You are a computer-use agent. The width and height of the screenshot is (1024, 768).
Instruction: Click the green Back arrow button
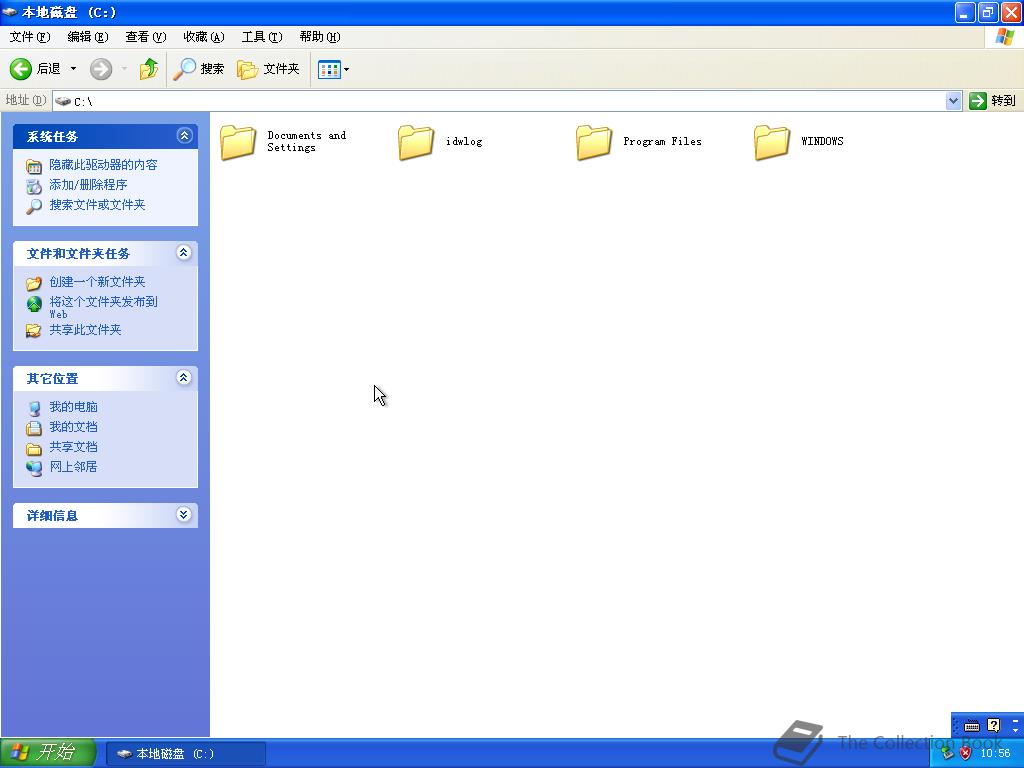pos(21,69)
